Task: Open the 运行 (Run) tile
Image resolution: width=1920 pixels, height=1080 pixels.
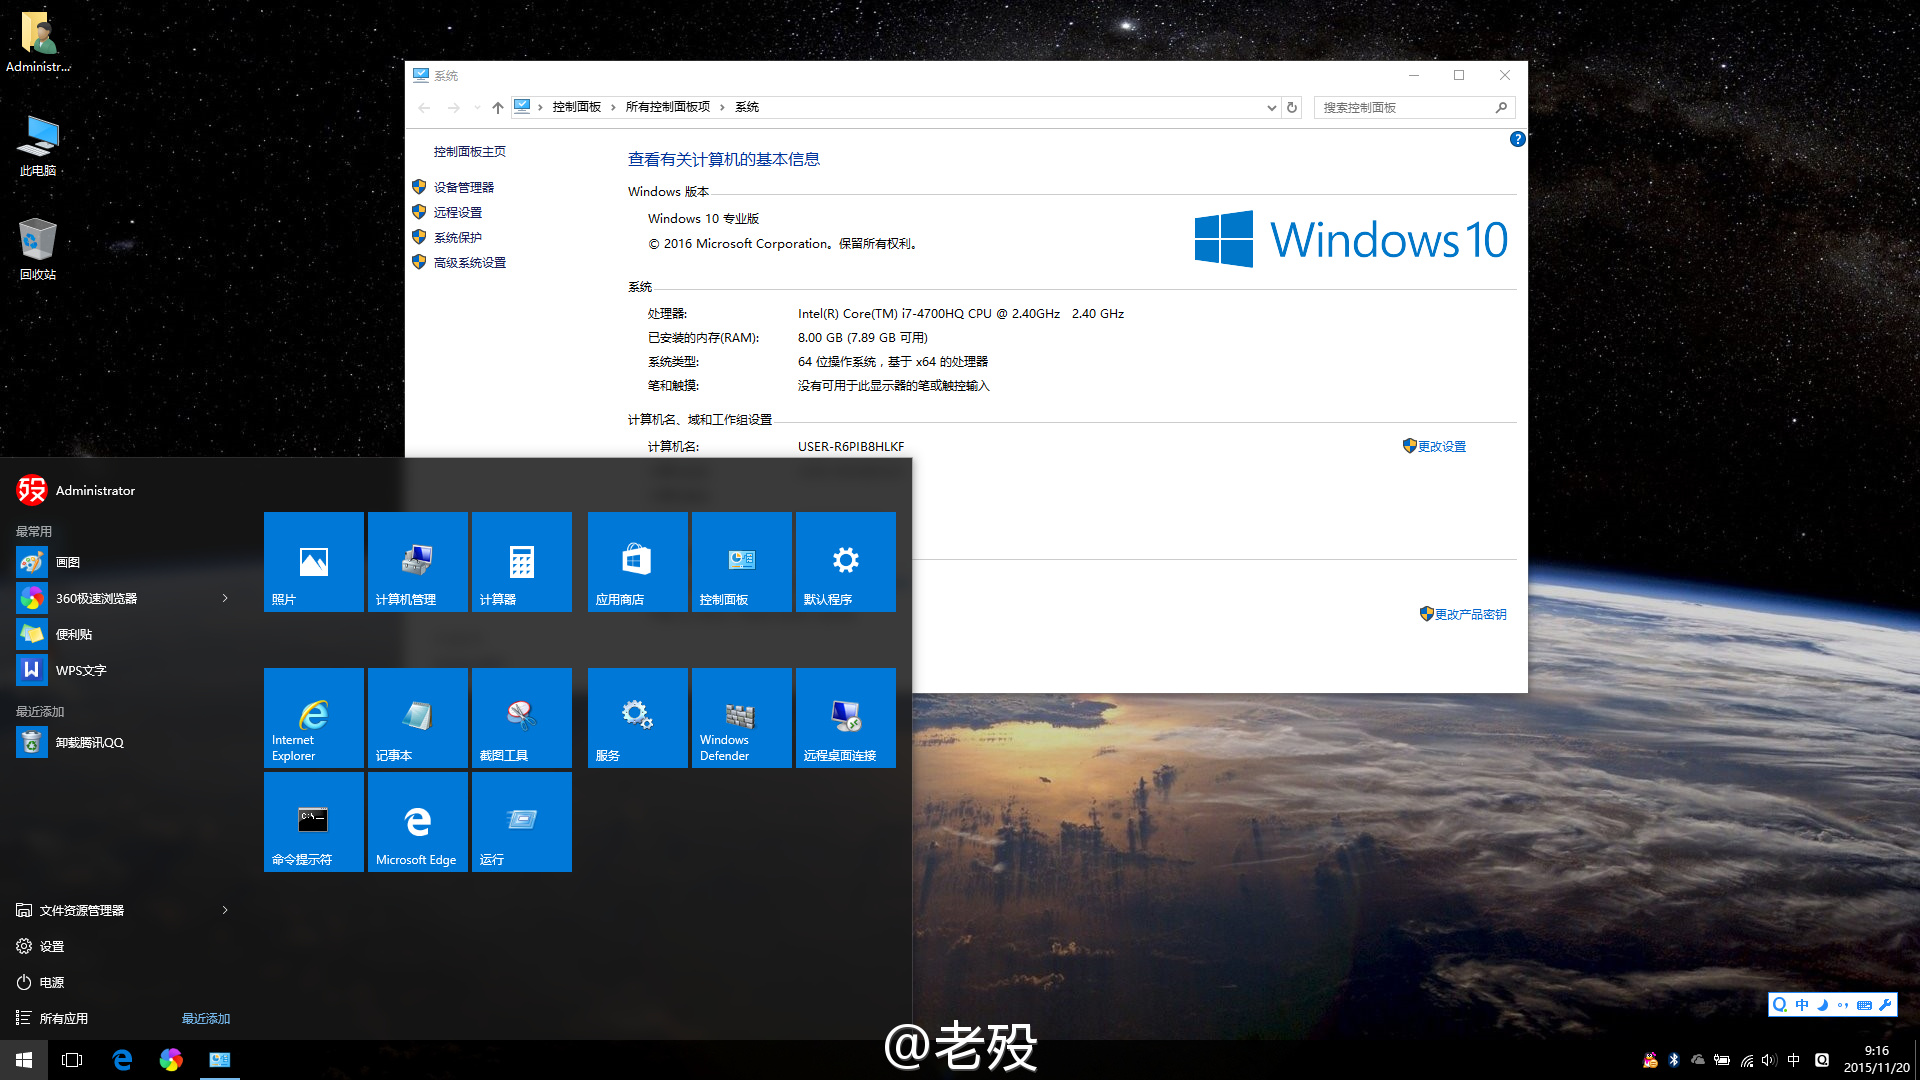Action: (x=522, y=822)
